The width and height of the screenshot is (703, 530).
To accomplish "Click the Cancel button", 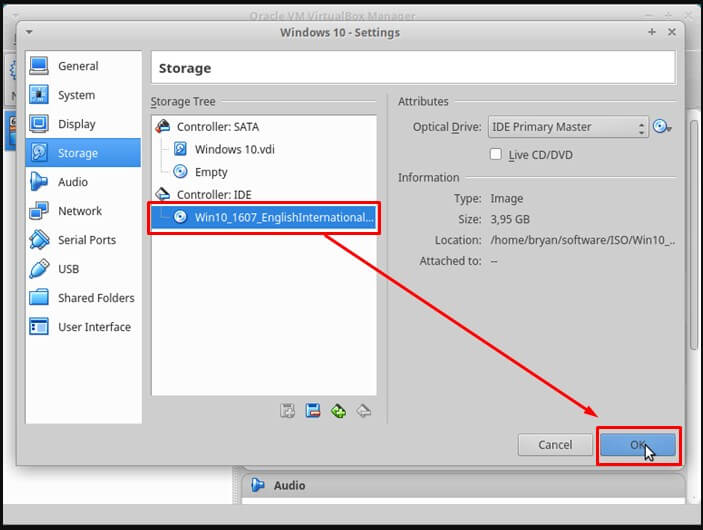I will pos(555,445).
